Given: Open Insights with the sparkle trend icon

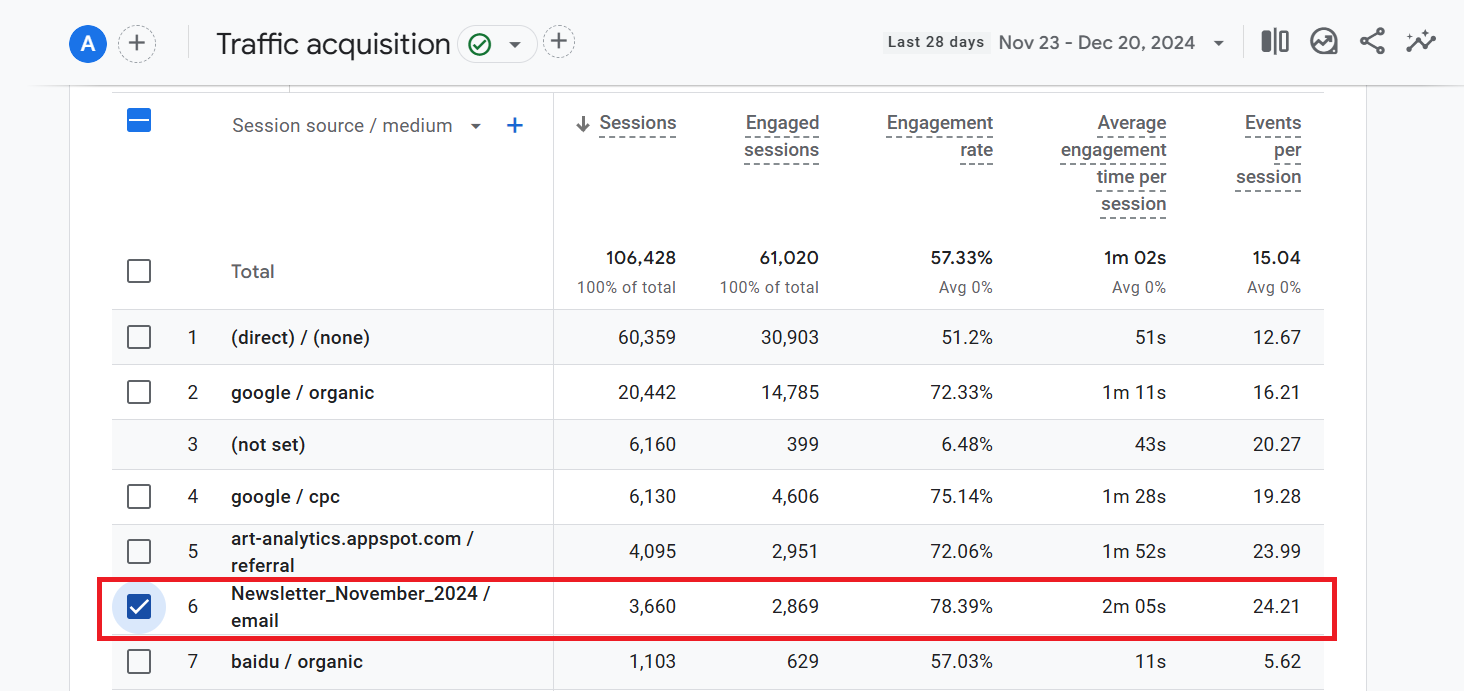Looking at the screenshot, I should pos(1420,41).
